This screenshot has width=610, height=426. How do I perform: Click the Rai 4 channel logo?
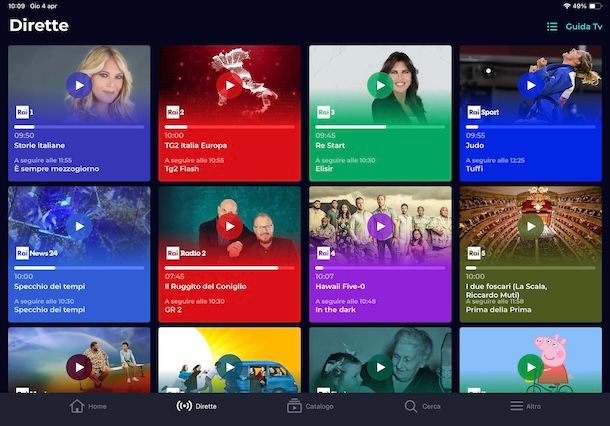point(325,253)
